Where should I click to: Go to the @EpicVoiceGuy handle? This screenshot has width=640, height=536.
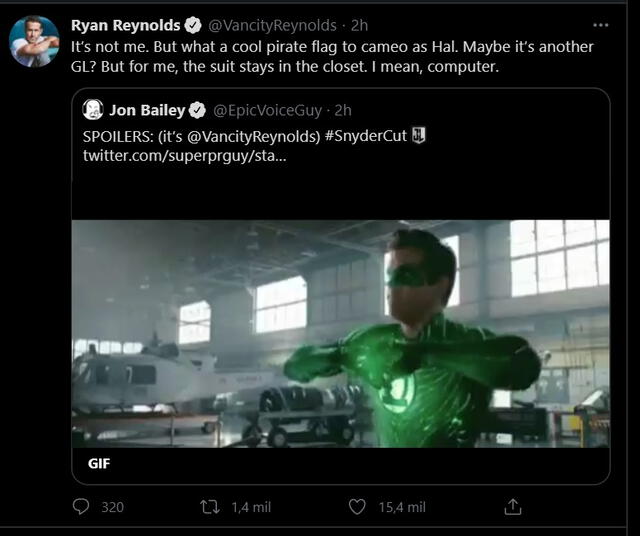point(268,110)
